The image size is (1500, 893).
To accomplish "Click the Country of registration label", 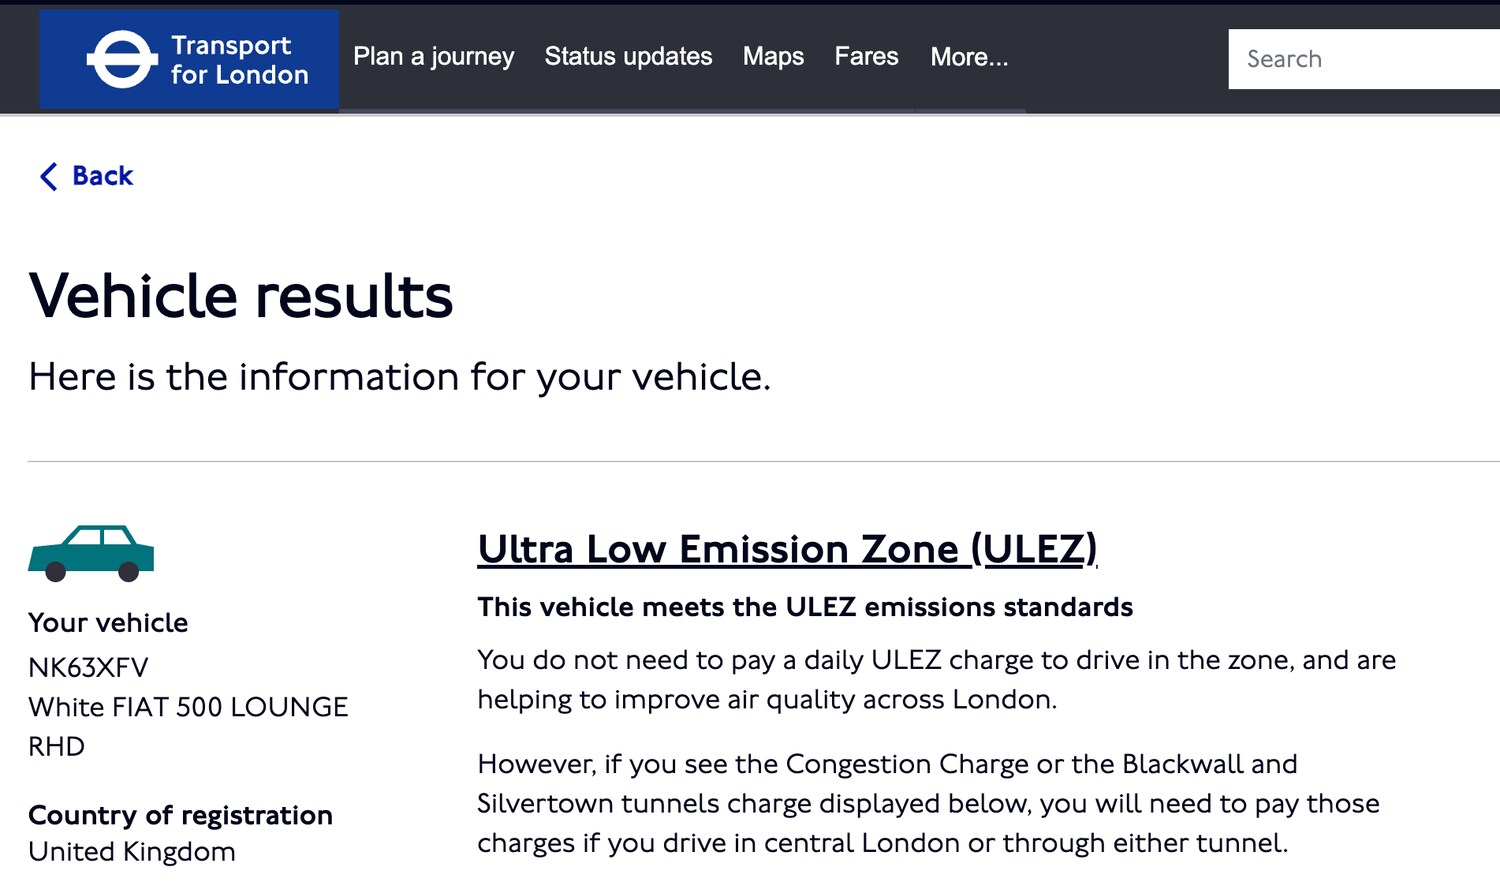I will [x=180, y=815].
